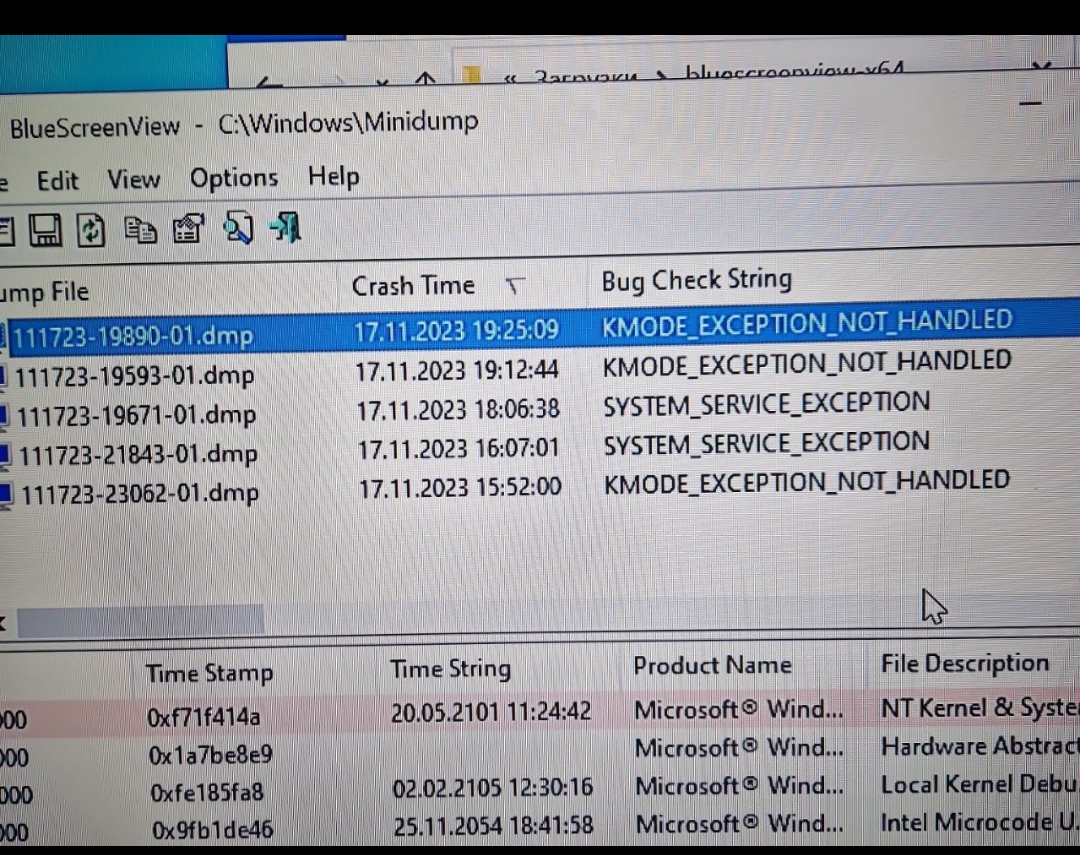Open the Properties toolbar icon
The height and width of the screenshot is (855, 1080).
[188, 230]
